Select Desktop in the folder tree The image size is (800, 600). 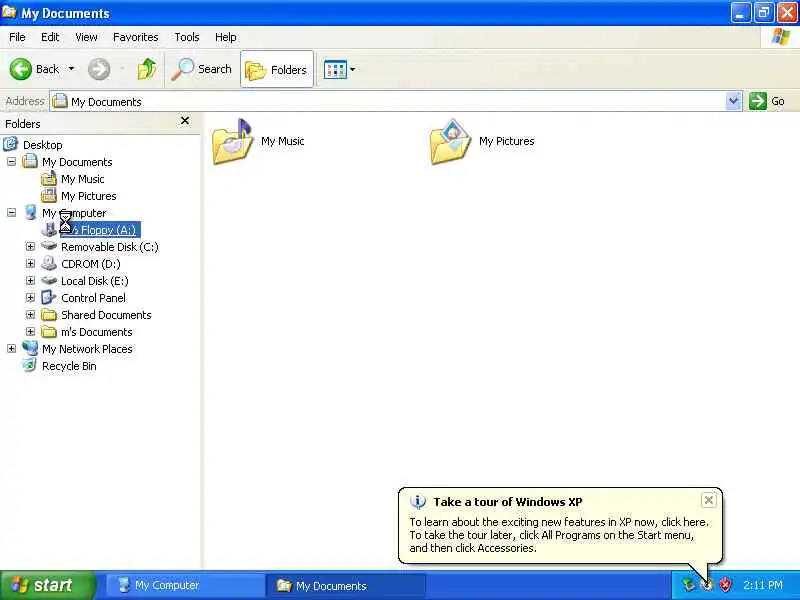point(42,145)
